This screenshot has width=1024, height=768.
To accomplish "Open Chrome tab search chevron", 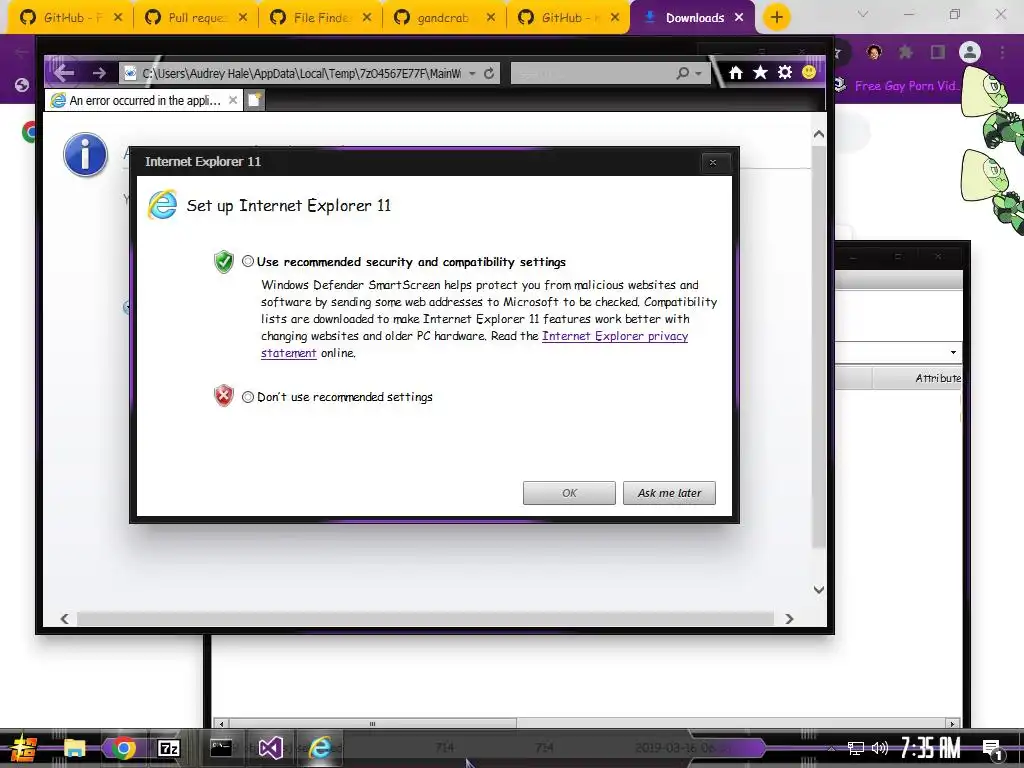I will (x=863, y=14).
